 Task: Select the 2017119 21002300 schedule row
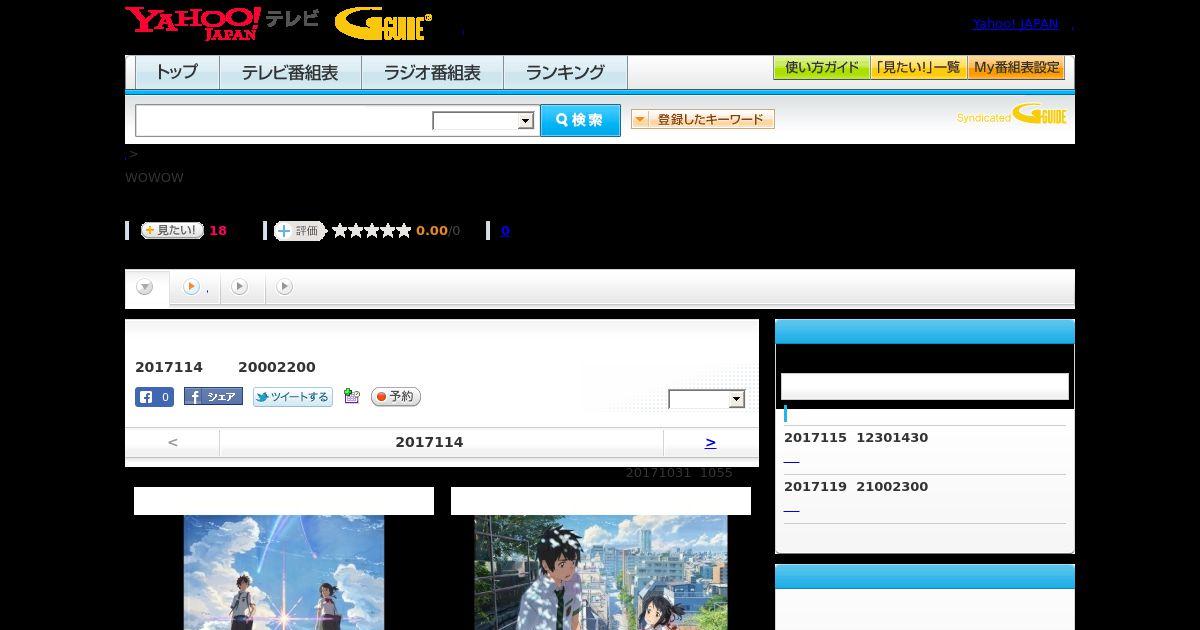856,487
